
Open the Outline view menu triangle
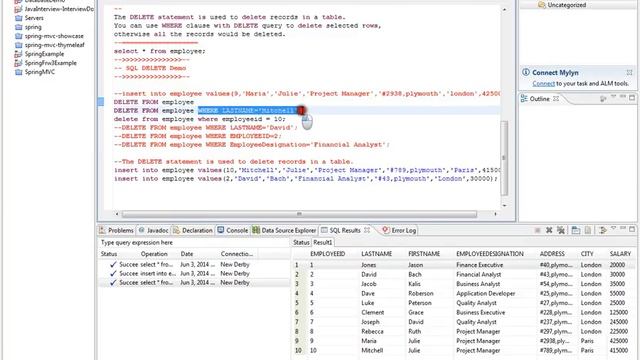pos(613,97)
